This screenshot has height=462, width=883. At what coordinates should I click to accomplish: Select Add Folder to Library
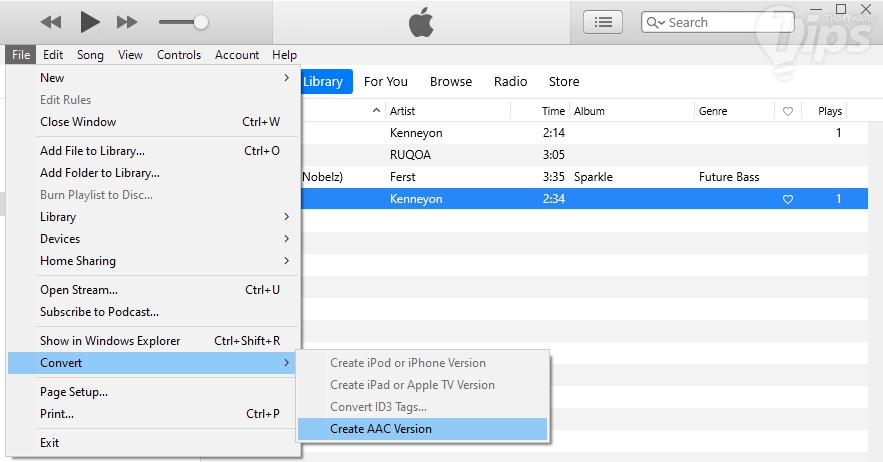pos(154,173)
